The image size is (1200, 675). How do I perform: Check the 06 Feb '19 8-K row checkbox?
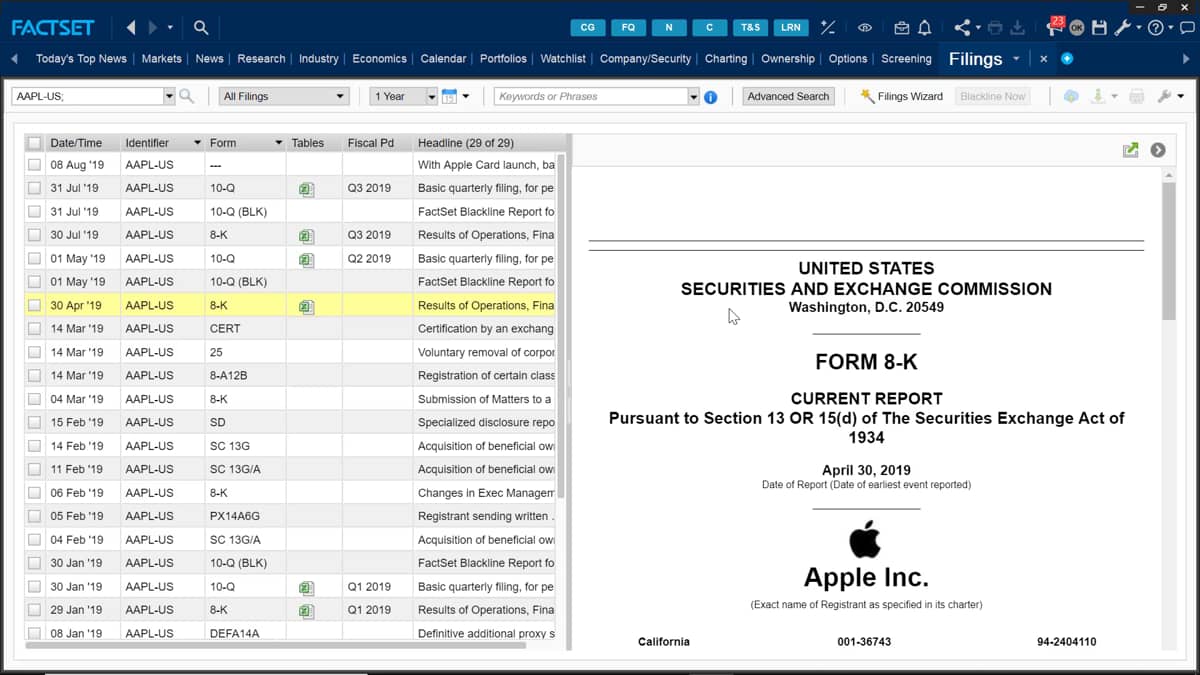pyautogui.click(x=35, y=493)
